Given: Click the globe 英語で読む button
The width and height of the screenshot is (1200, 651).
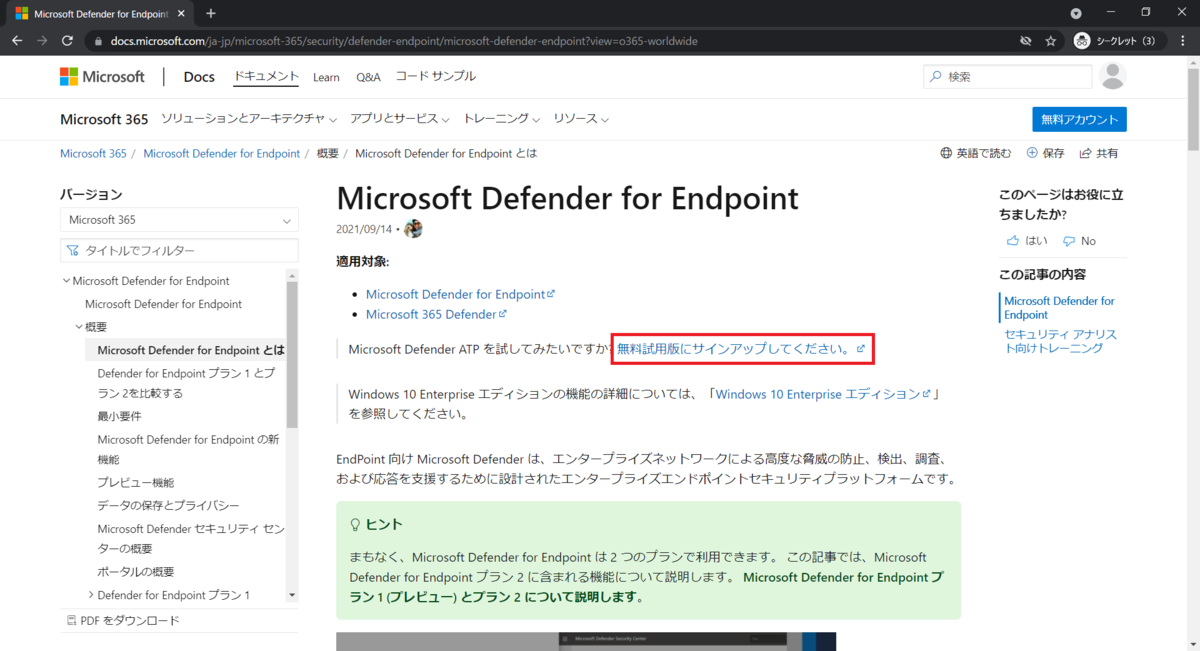Looking at the screenshot, I should [975, 153].
